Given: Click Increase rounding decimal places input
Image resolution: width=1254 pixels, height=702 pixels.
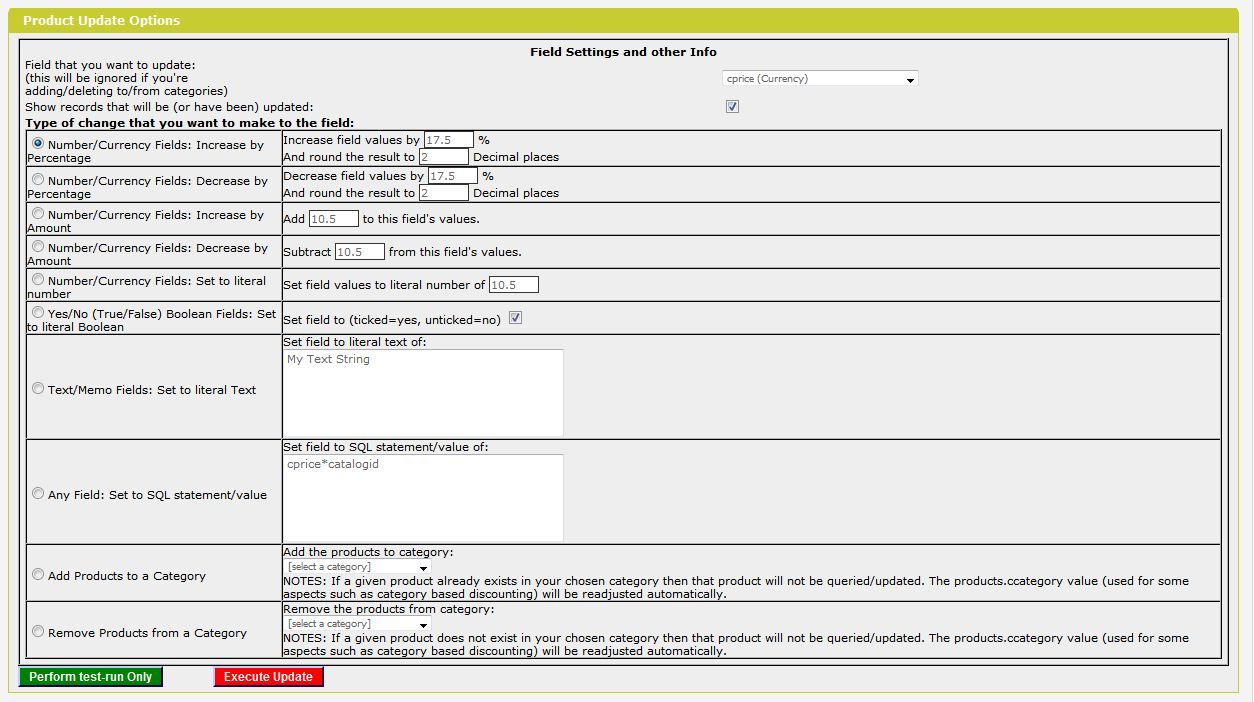Looking at the screenshot, I should click(x=444, y=156).
